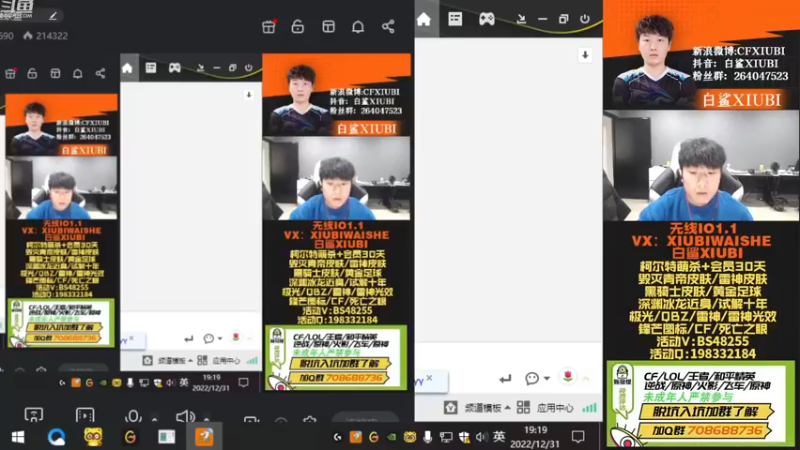
Task: Click the grid icon beside the large 应用中心 label
Action: (x=523, y=407)
